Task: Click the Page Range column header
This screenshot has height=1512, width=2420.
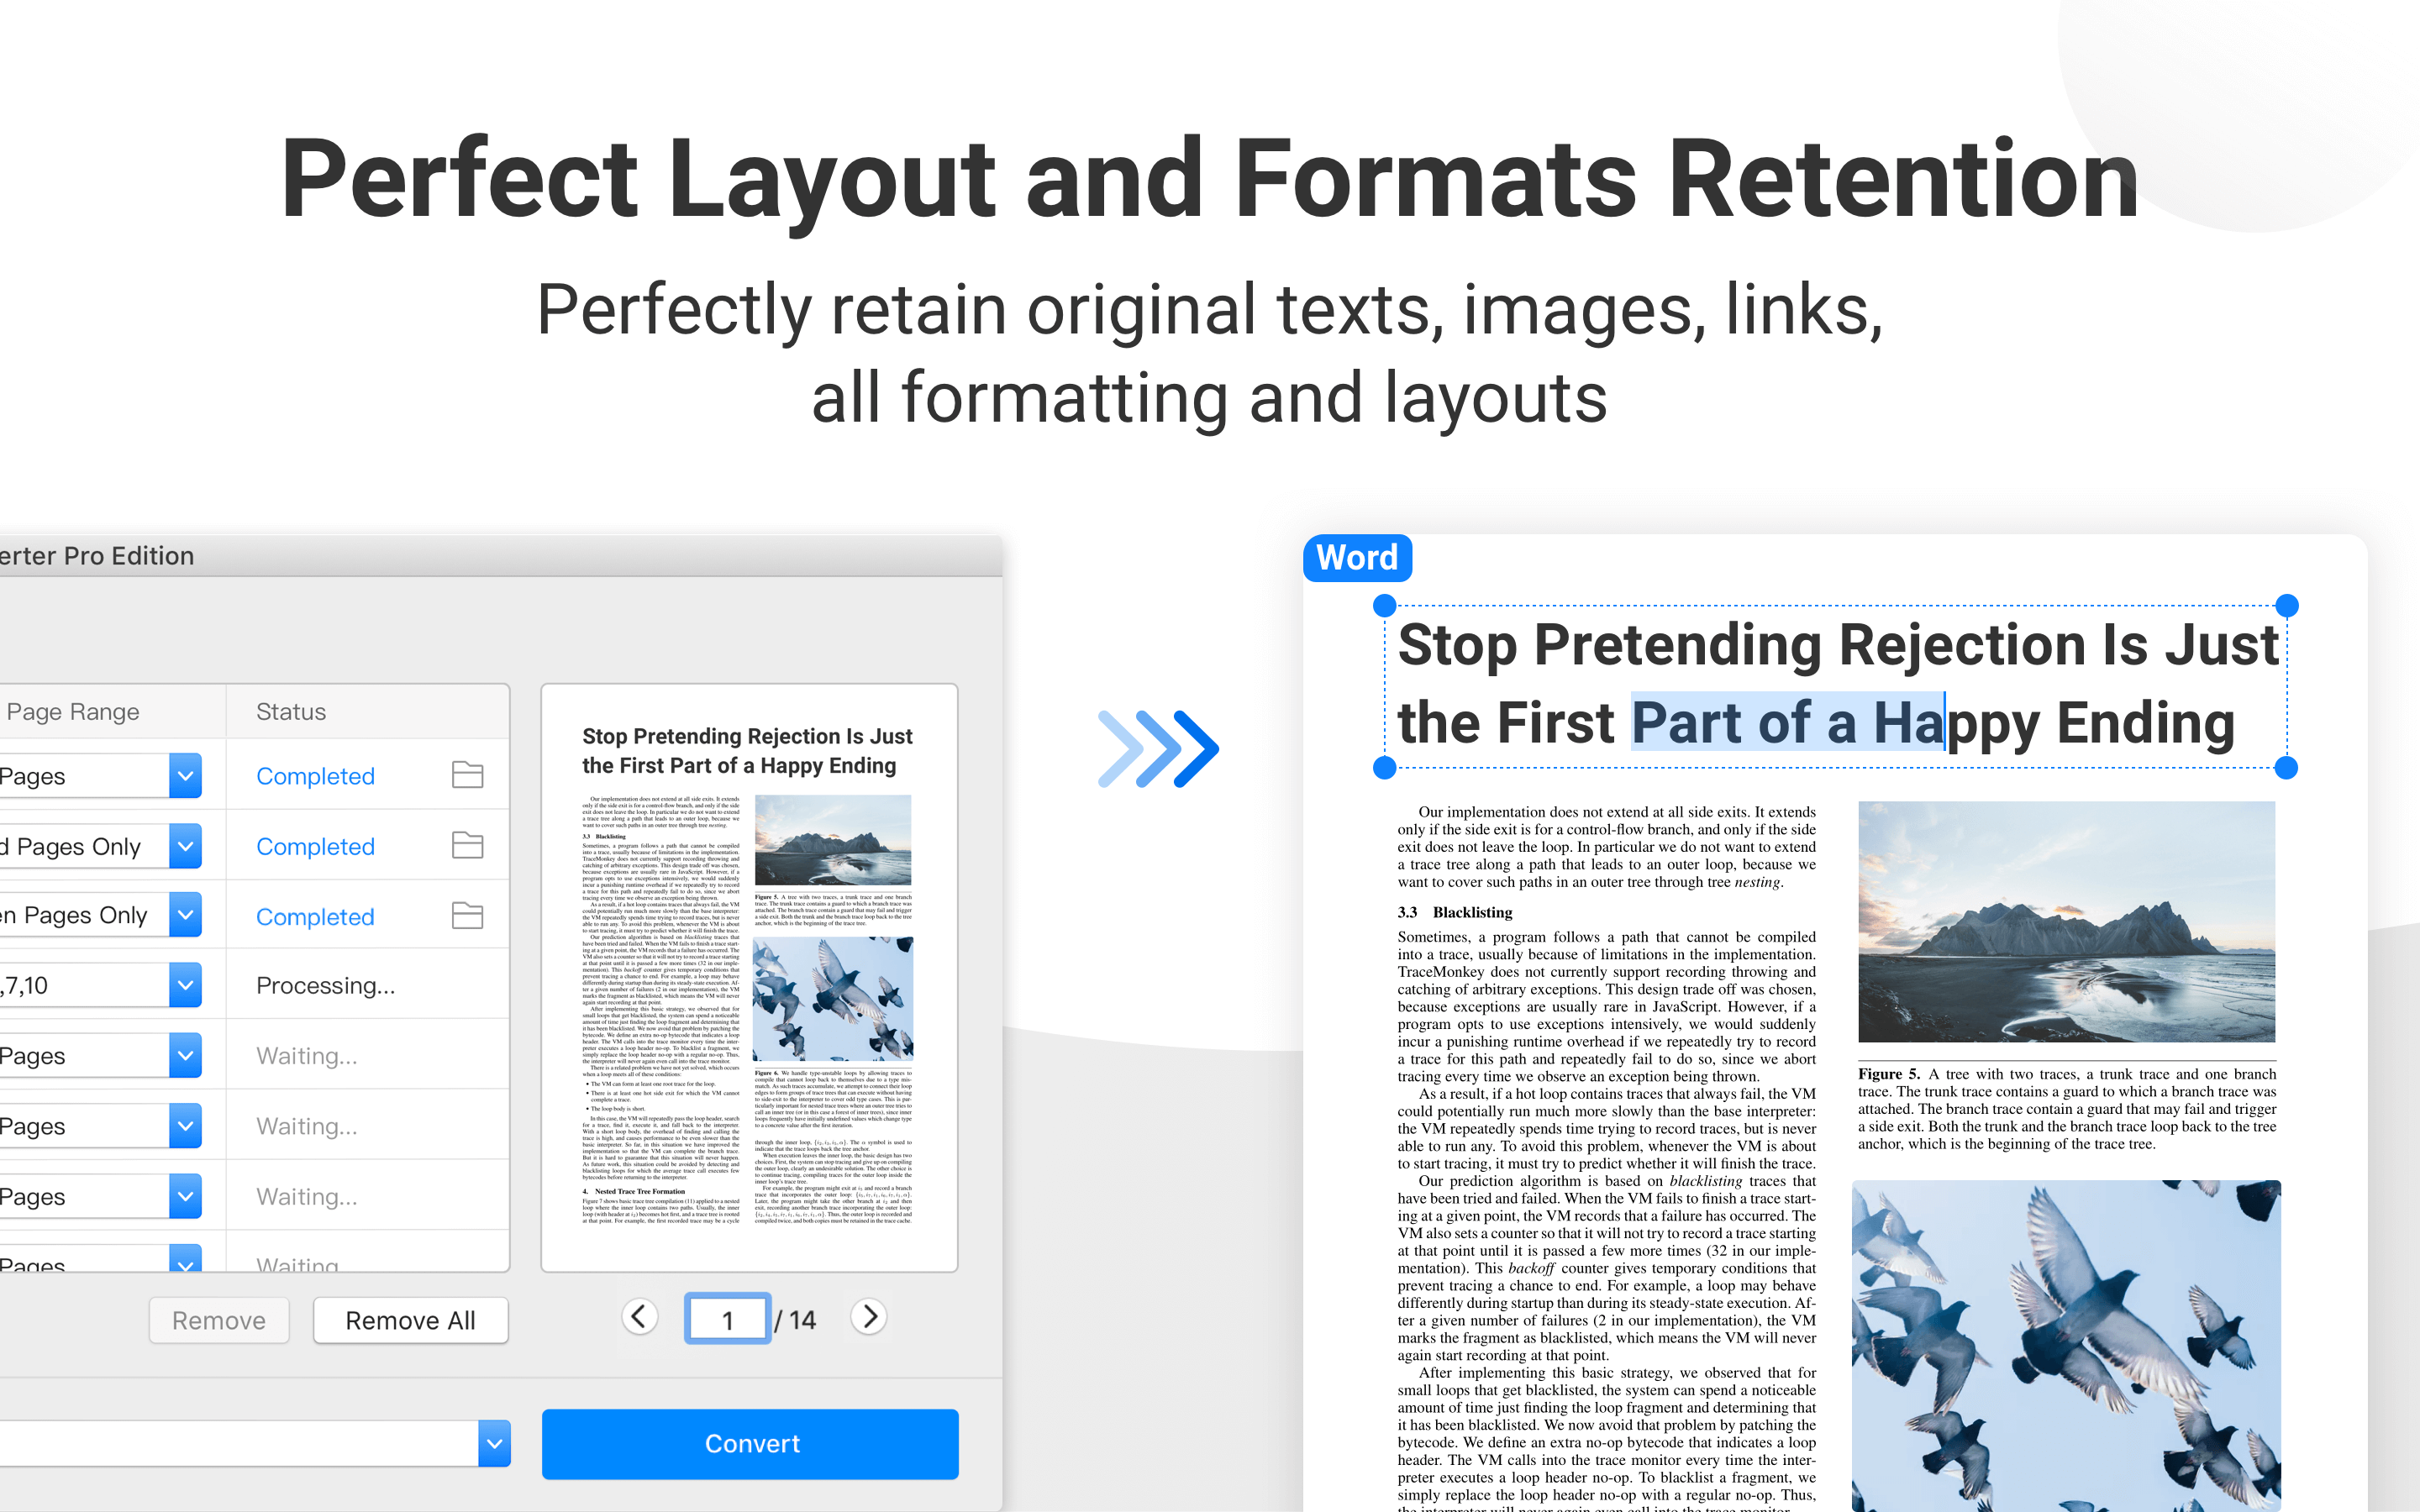Action: [x=73, y=712]
